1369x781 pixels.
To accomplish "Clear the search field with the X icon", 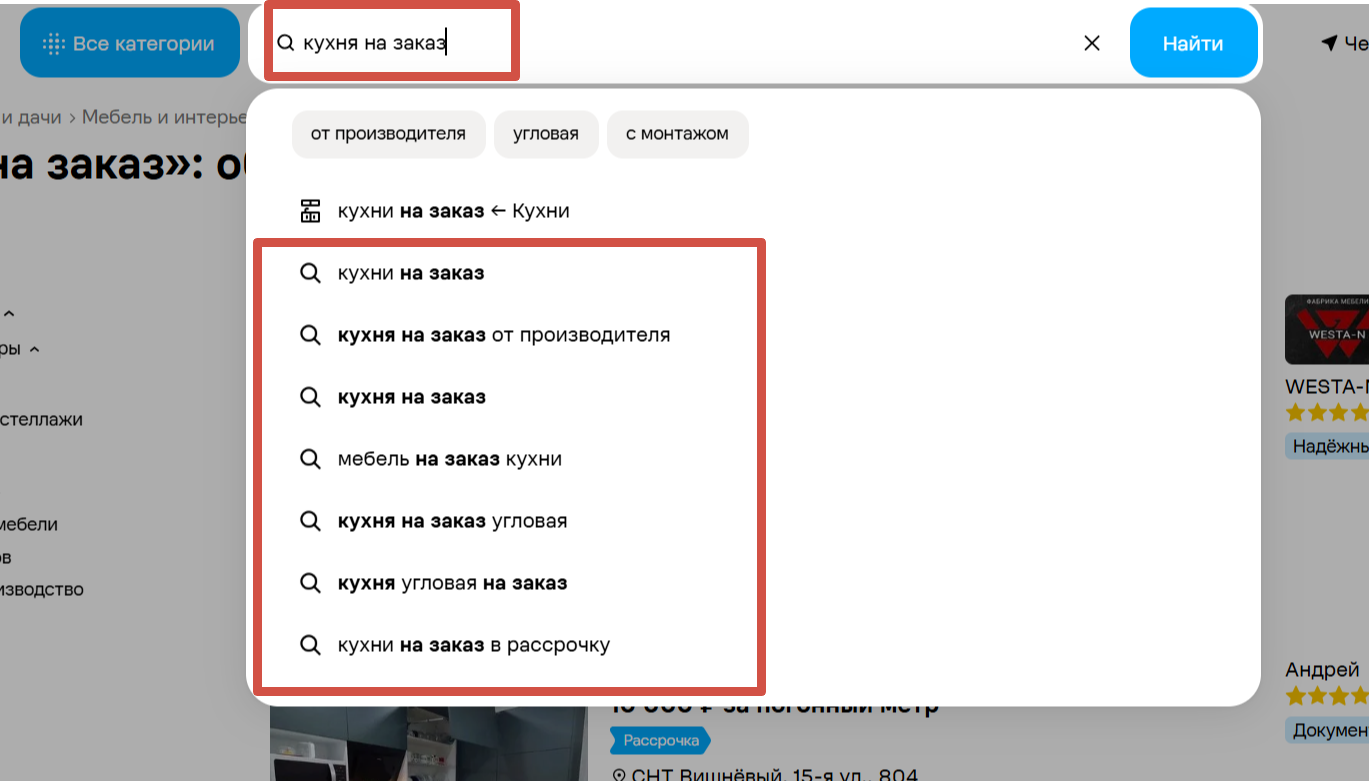I will 1092,43.
